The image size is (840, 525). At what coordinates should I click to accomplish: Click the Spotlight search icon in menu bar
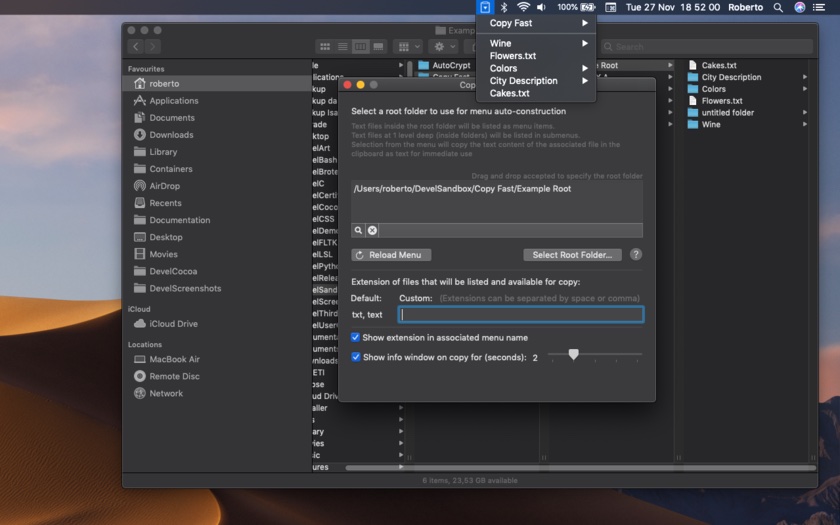pyautogui.click(x=778, y=7)
